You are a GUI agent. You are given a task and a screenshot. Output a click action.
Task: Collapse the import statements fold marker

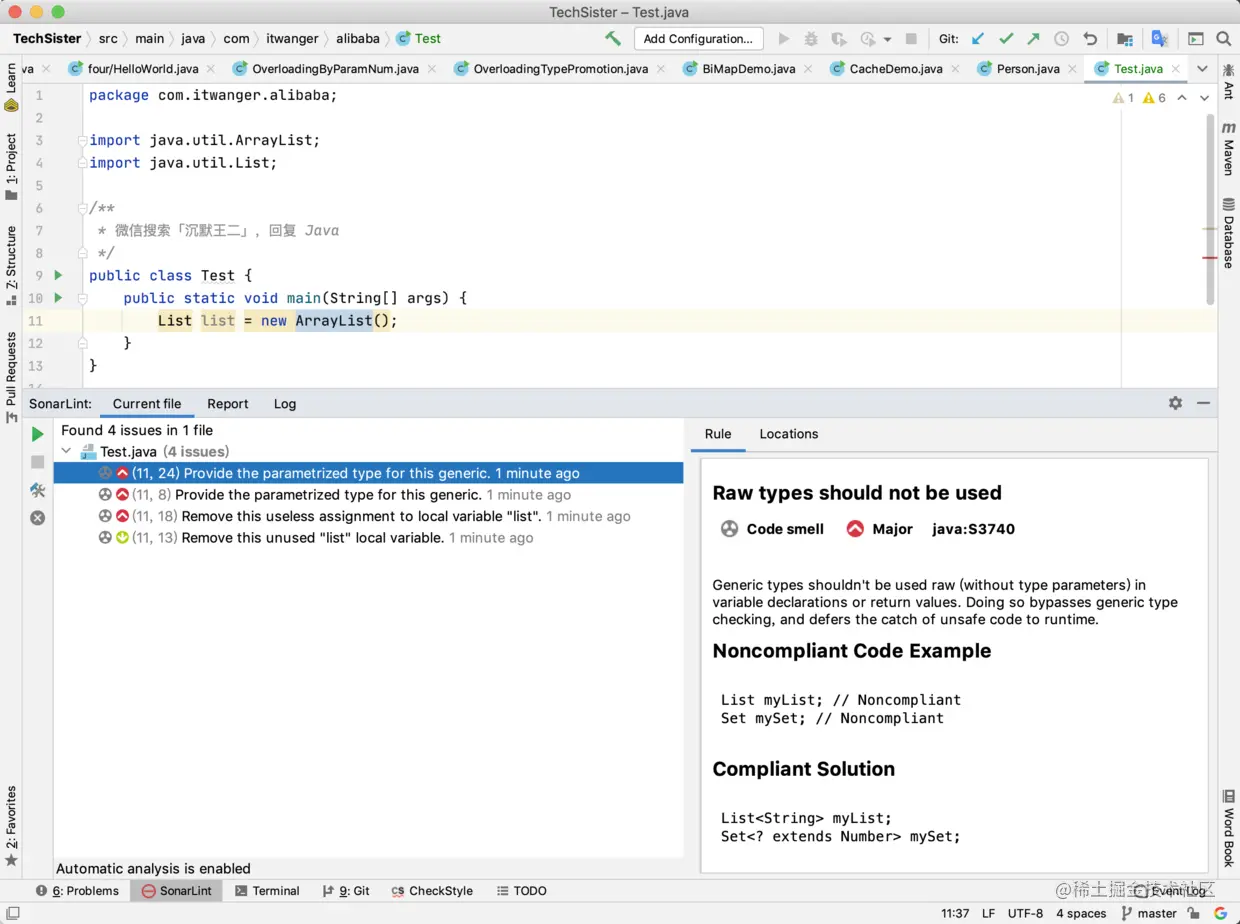82,140
